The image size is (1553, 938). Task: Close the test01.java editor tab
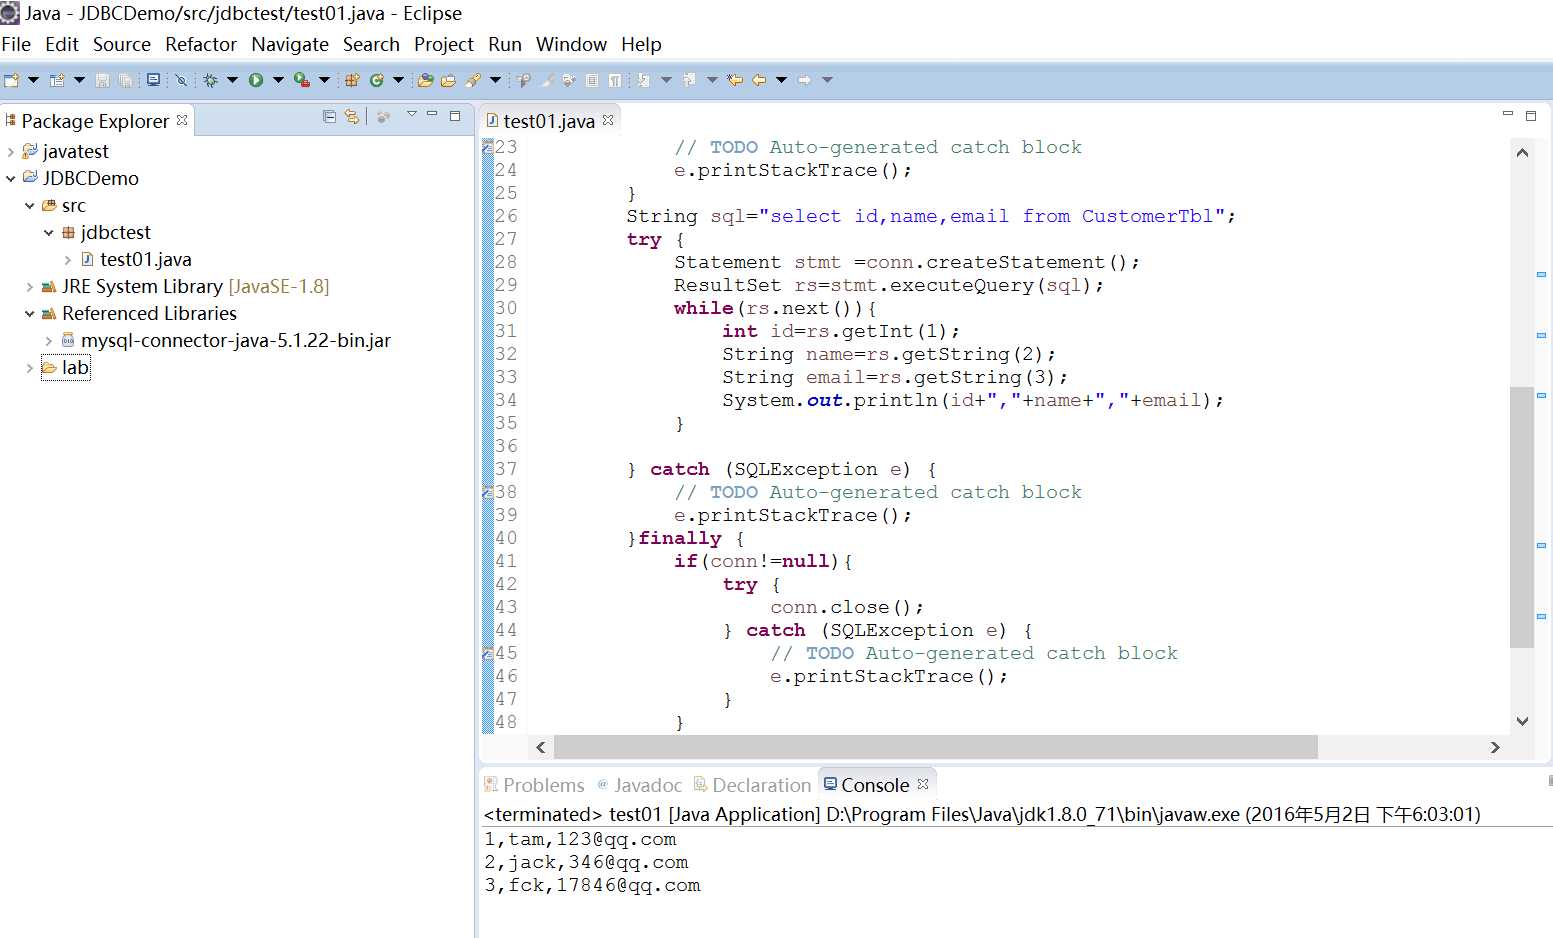(x=608, y=120)
